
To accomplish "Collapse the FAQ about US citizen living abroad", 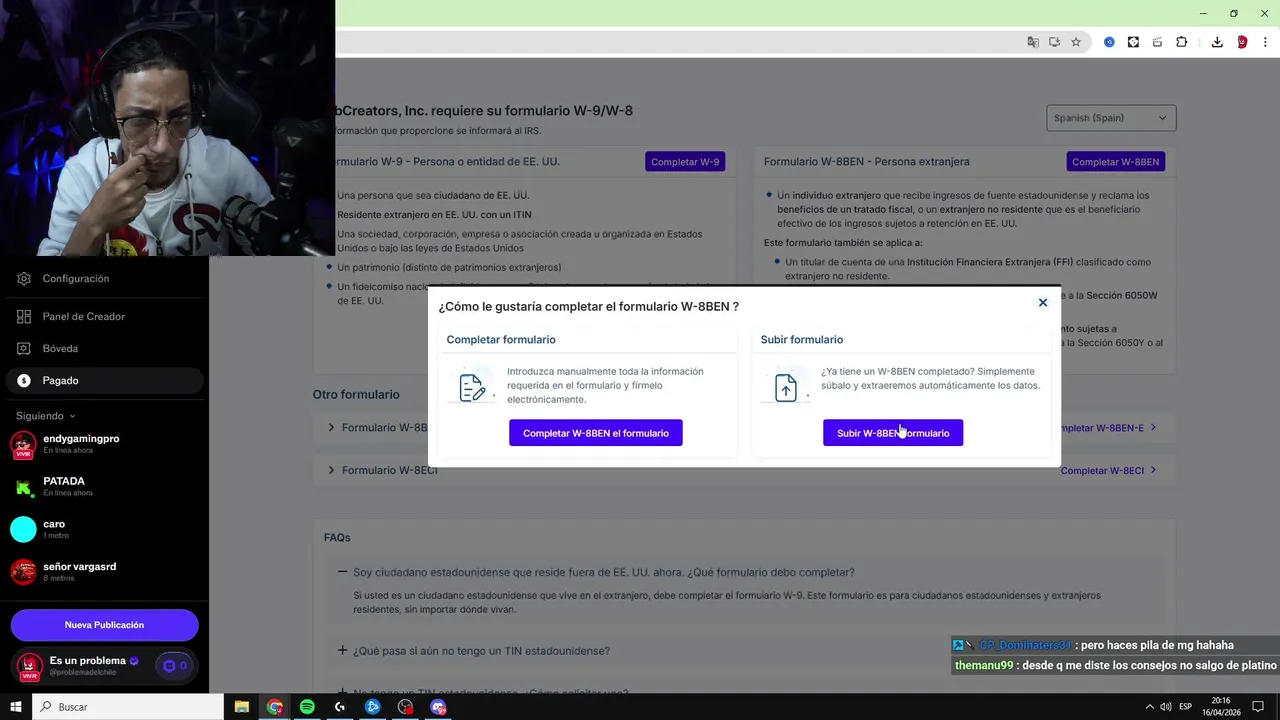I will click(x=342, y=572).
